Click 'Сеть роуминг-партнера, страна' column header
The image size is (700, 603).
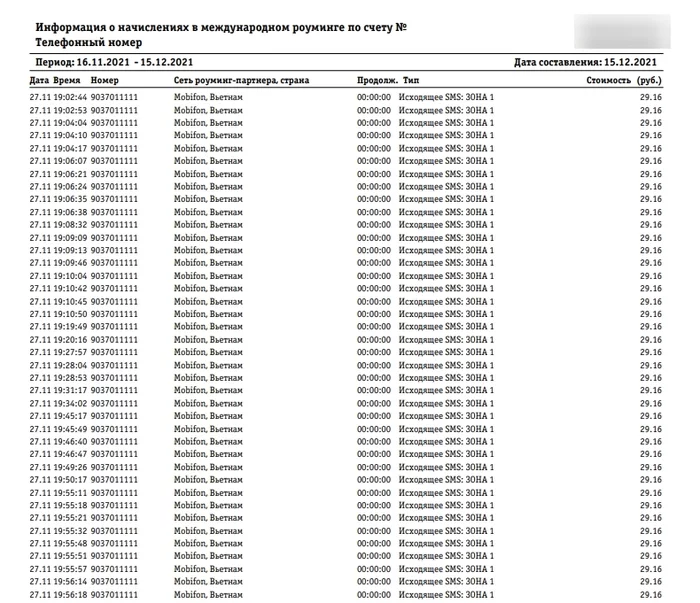pos(241,80)
